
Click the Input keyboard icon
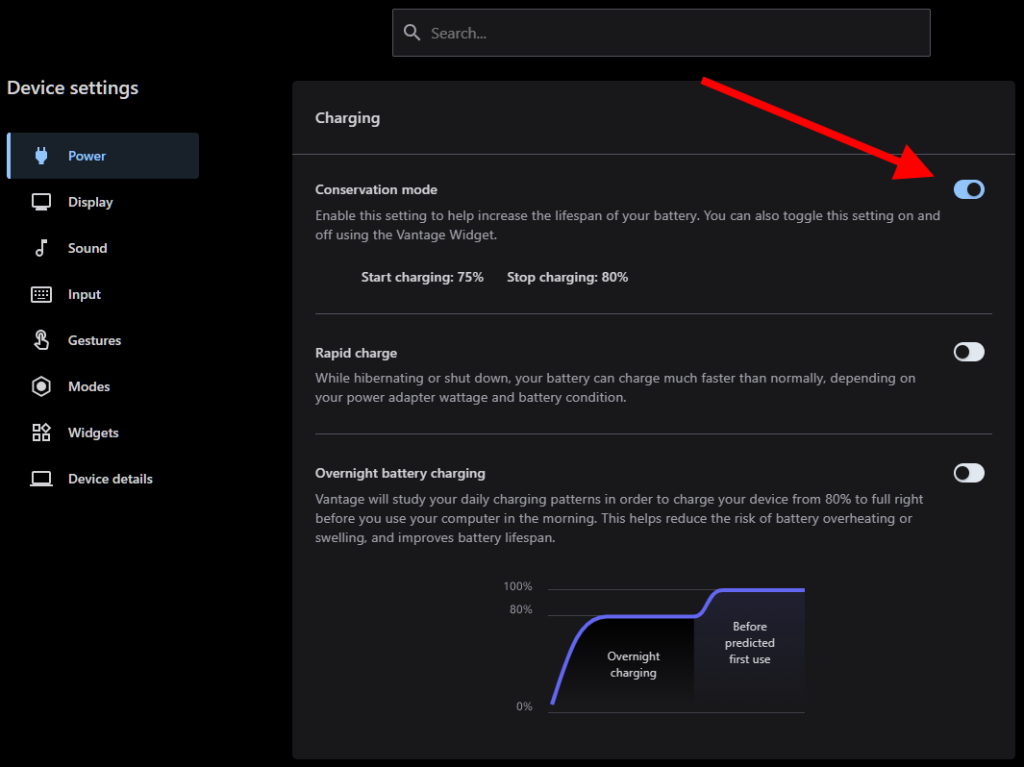(x=41, y=294)
